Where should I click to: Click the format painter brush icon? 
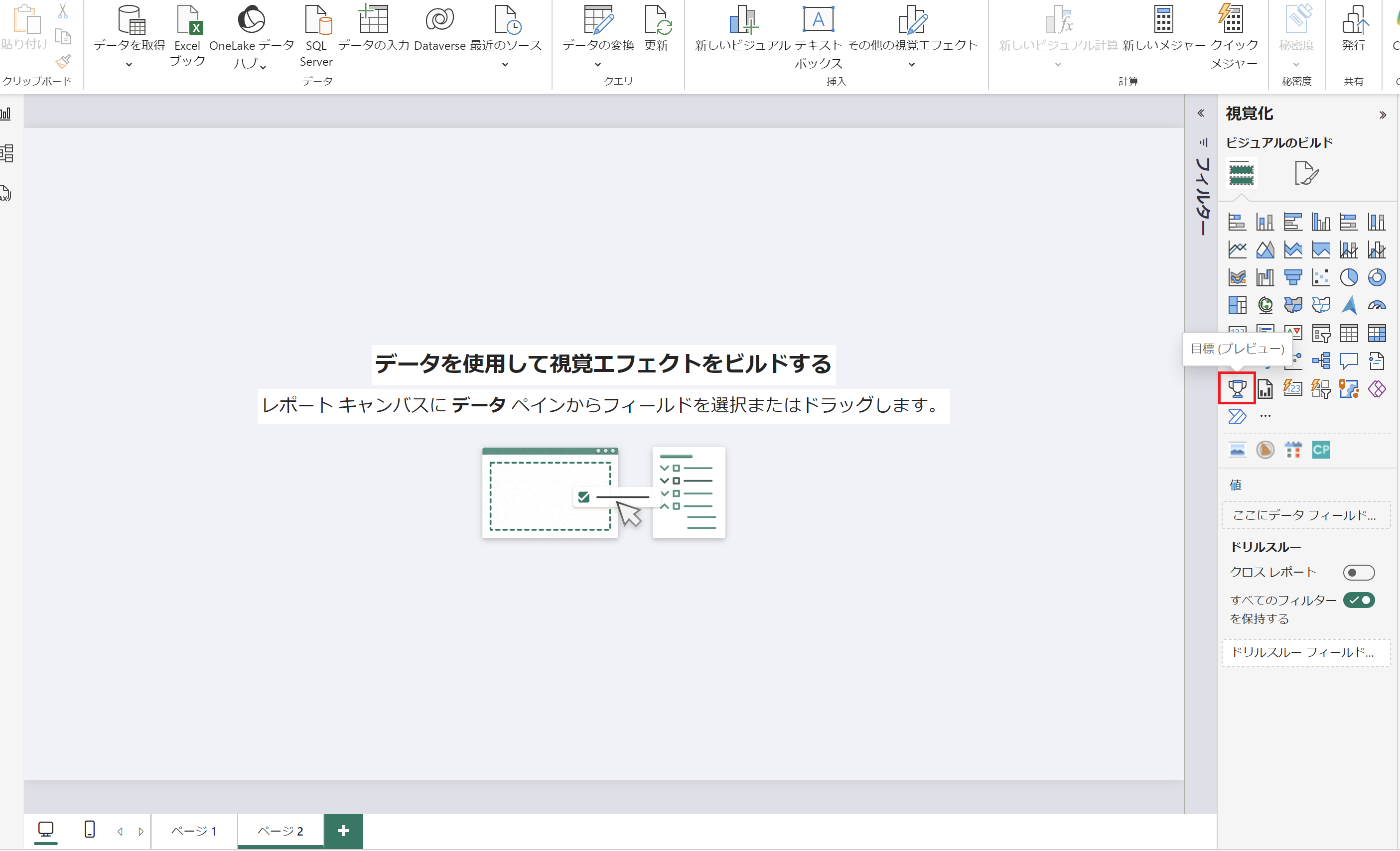pos(63,60)
